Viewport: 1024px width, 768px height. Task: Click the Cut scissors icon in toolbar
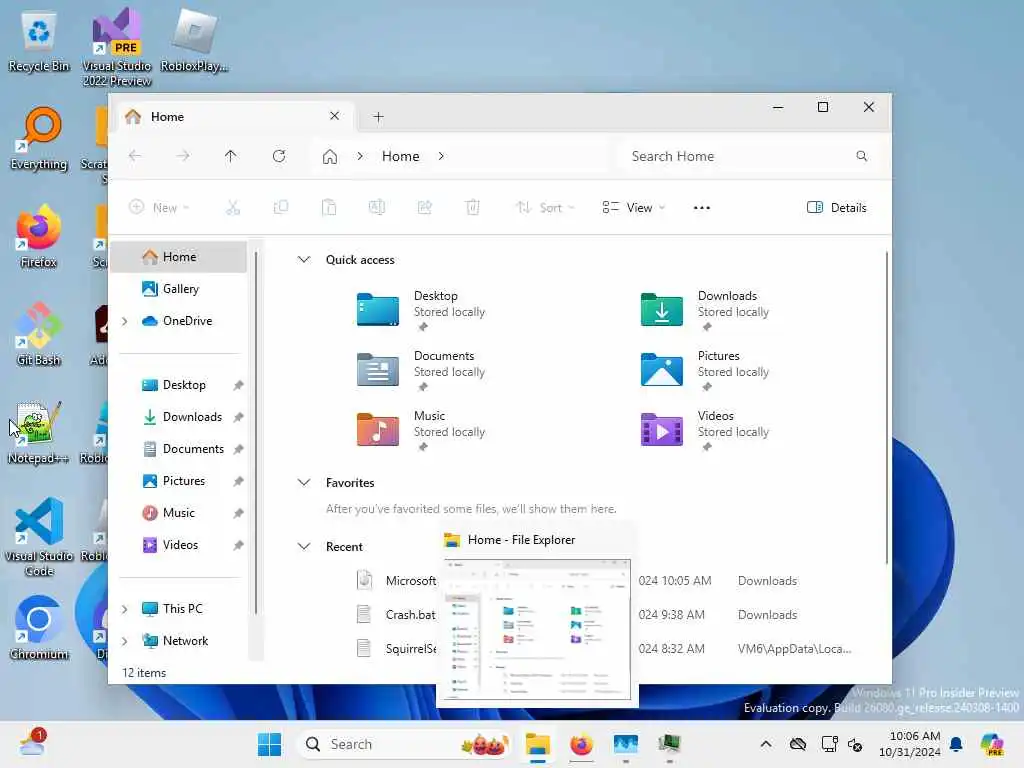233,208
